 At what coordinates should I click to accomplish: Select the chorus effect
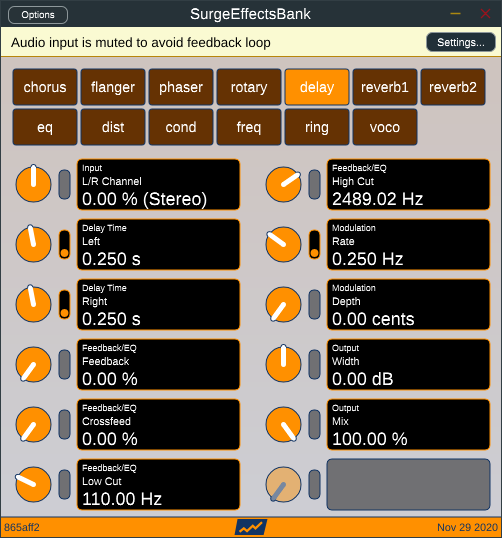(x=45, y=87)
